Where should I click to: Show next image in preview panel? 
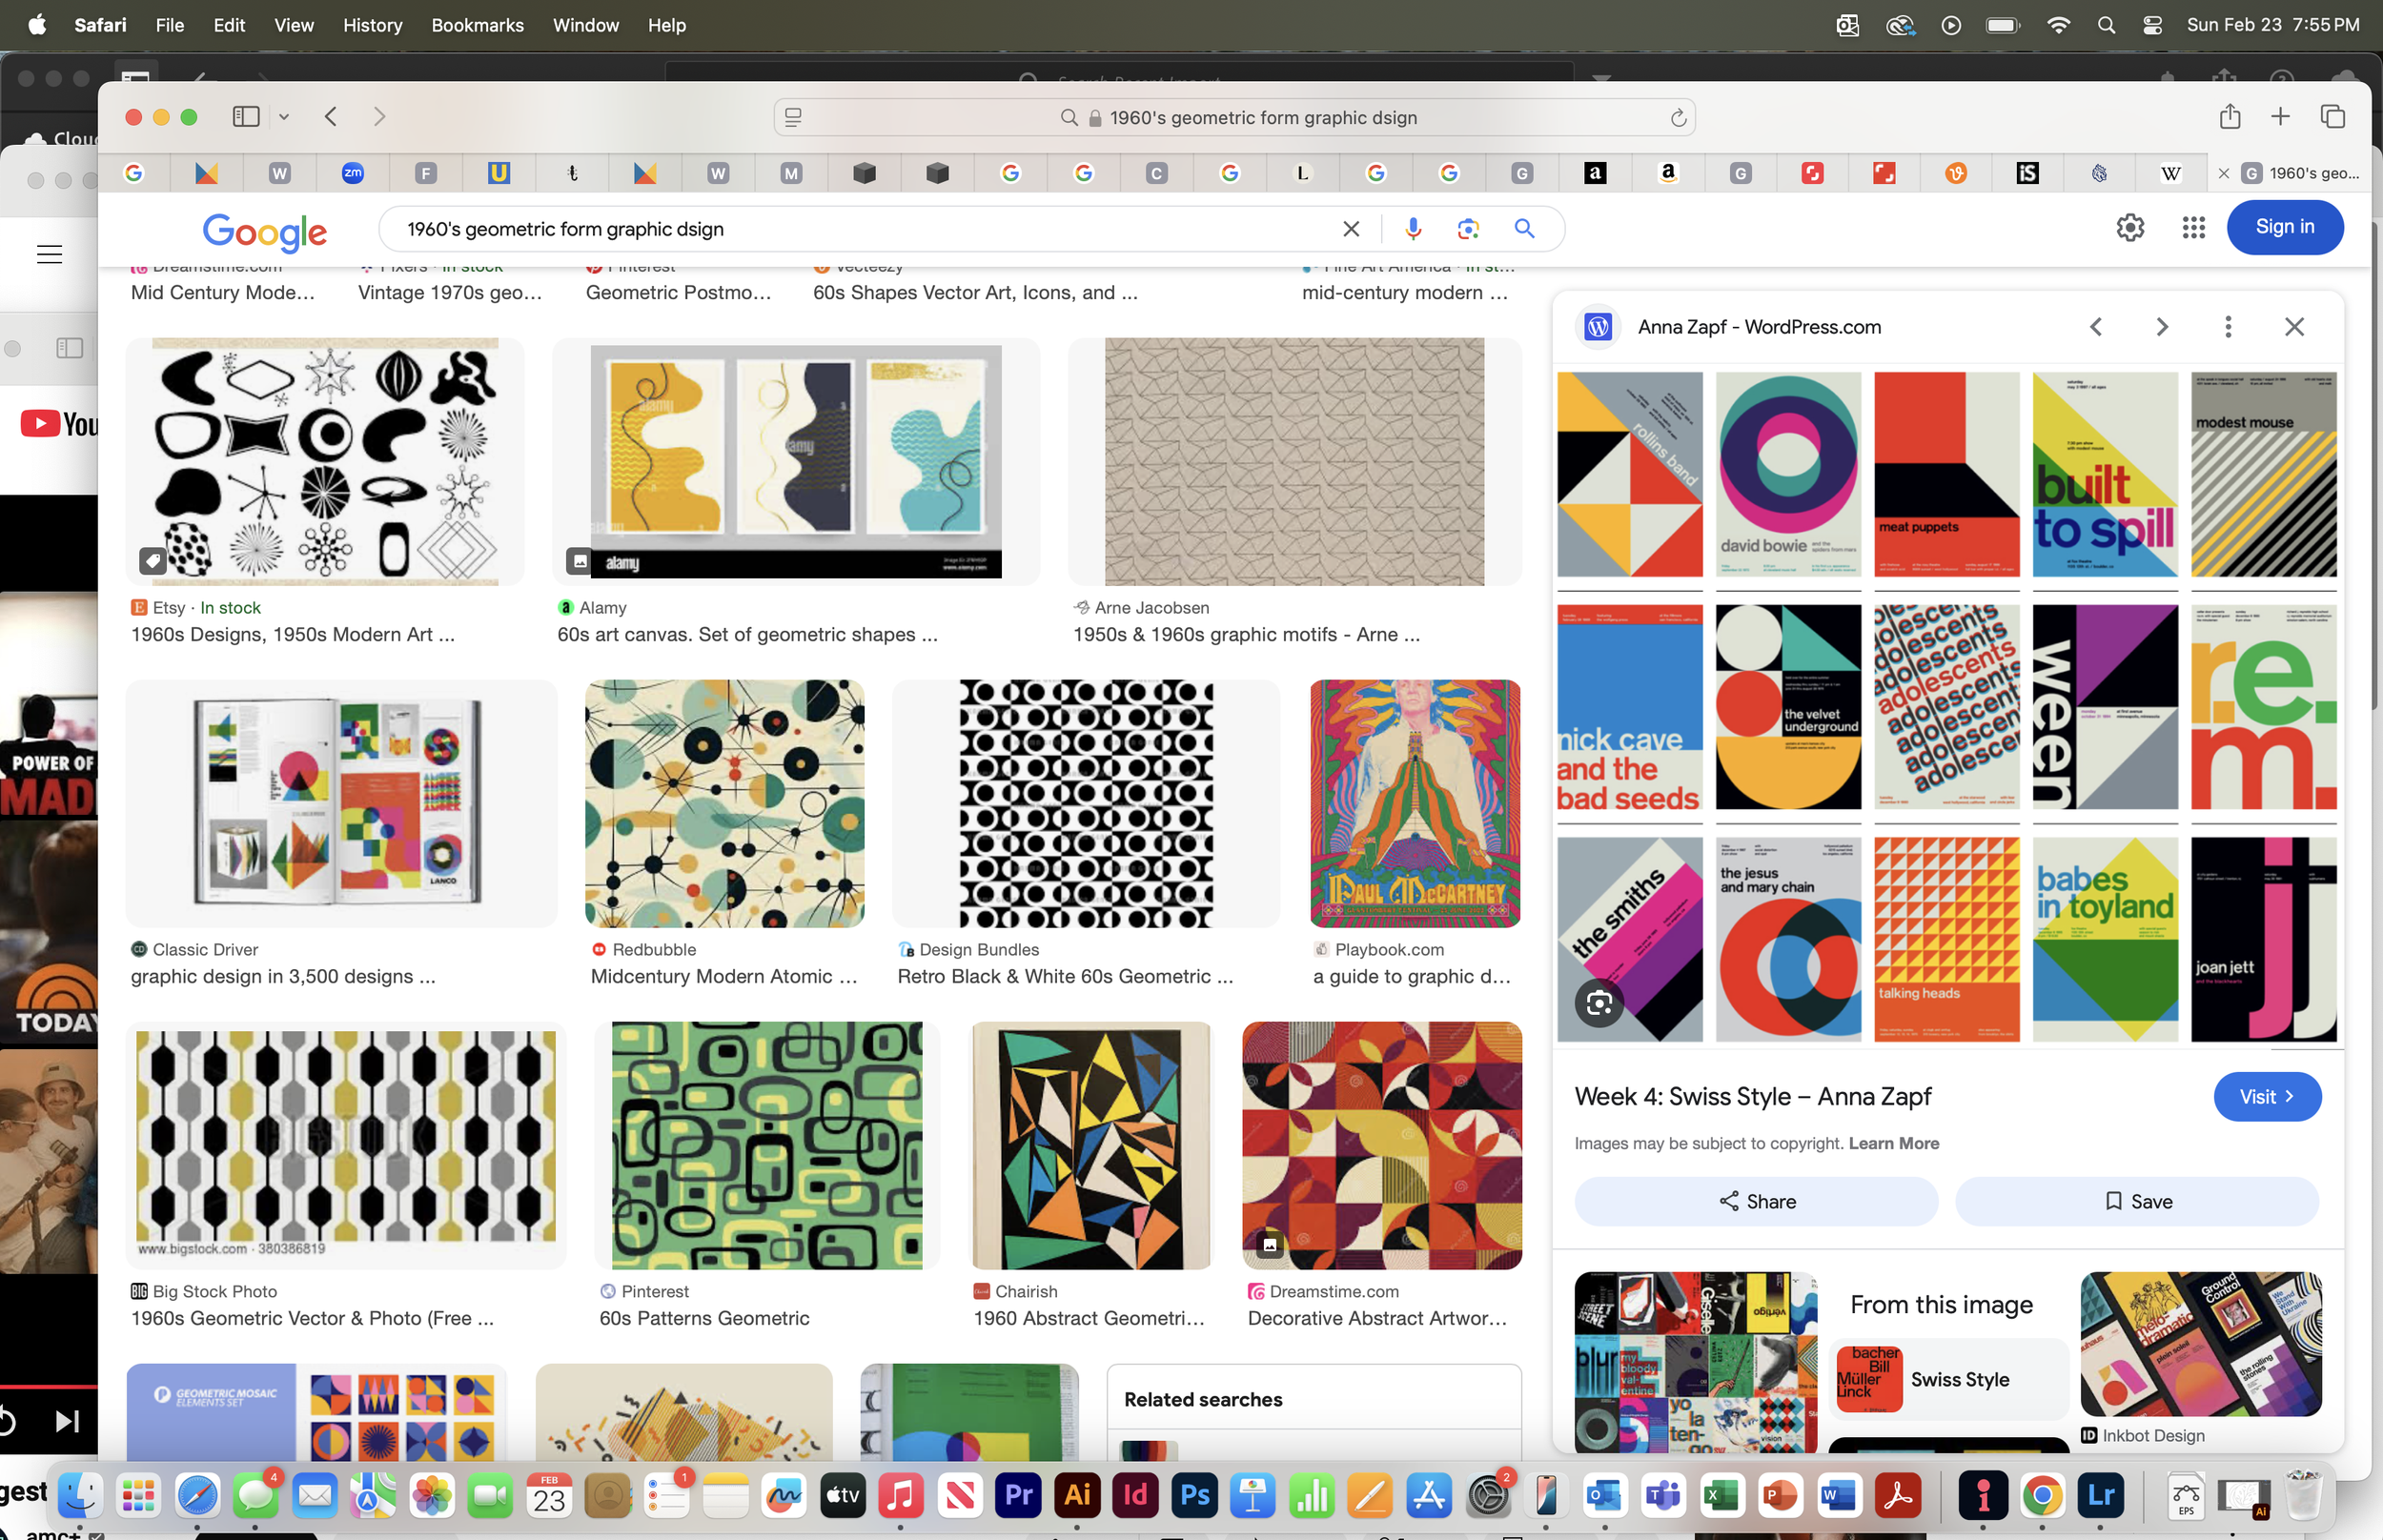click(2162, 327)
